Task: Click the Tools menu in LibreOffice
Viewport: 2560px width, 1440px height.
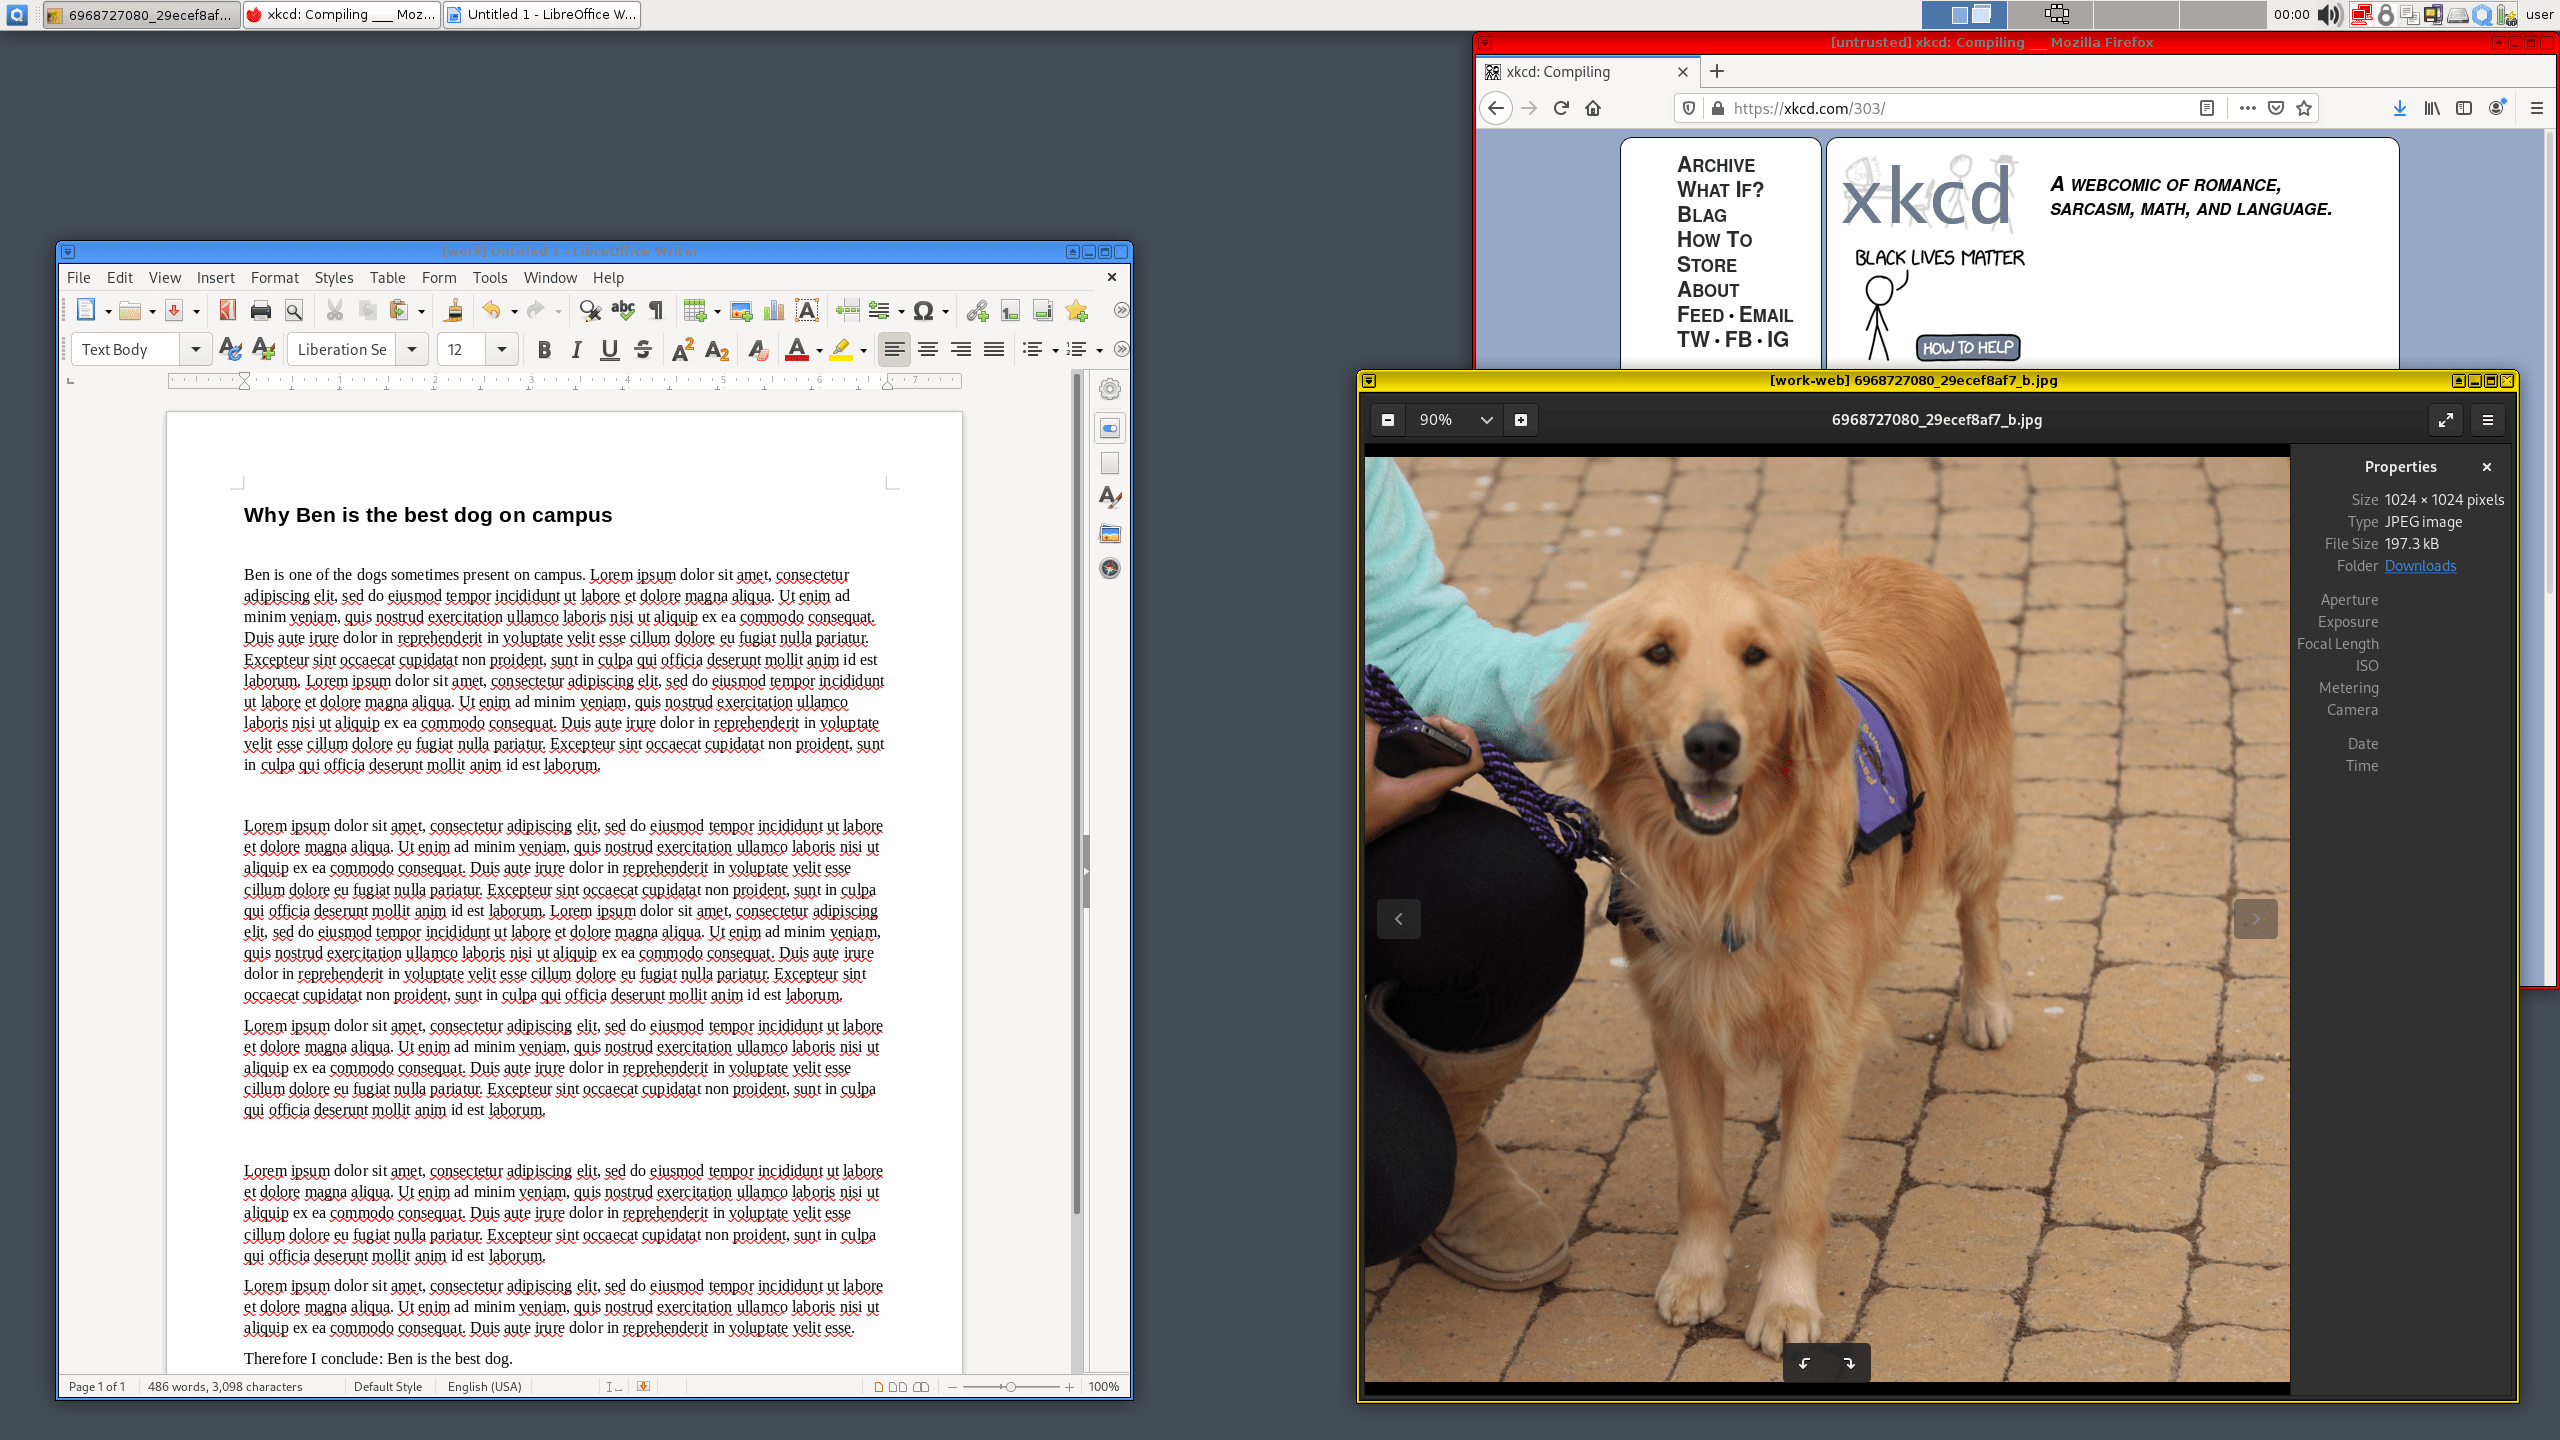Action: click(489, 278)
